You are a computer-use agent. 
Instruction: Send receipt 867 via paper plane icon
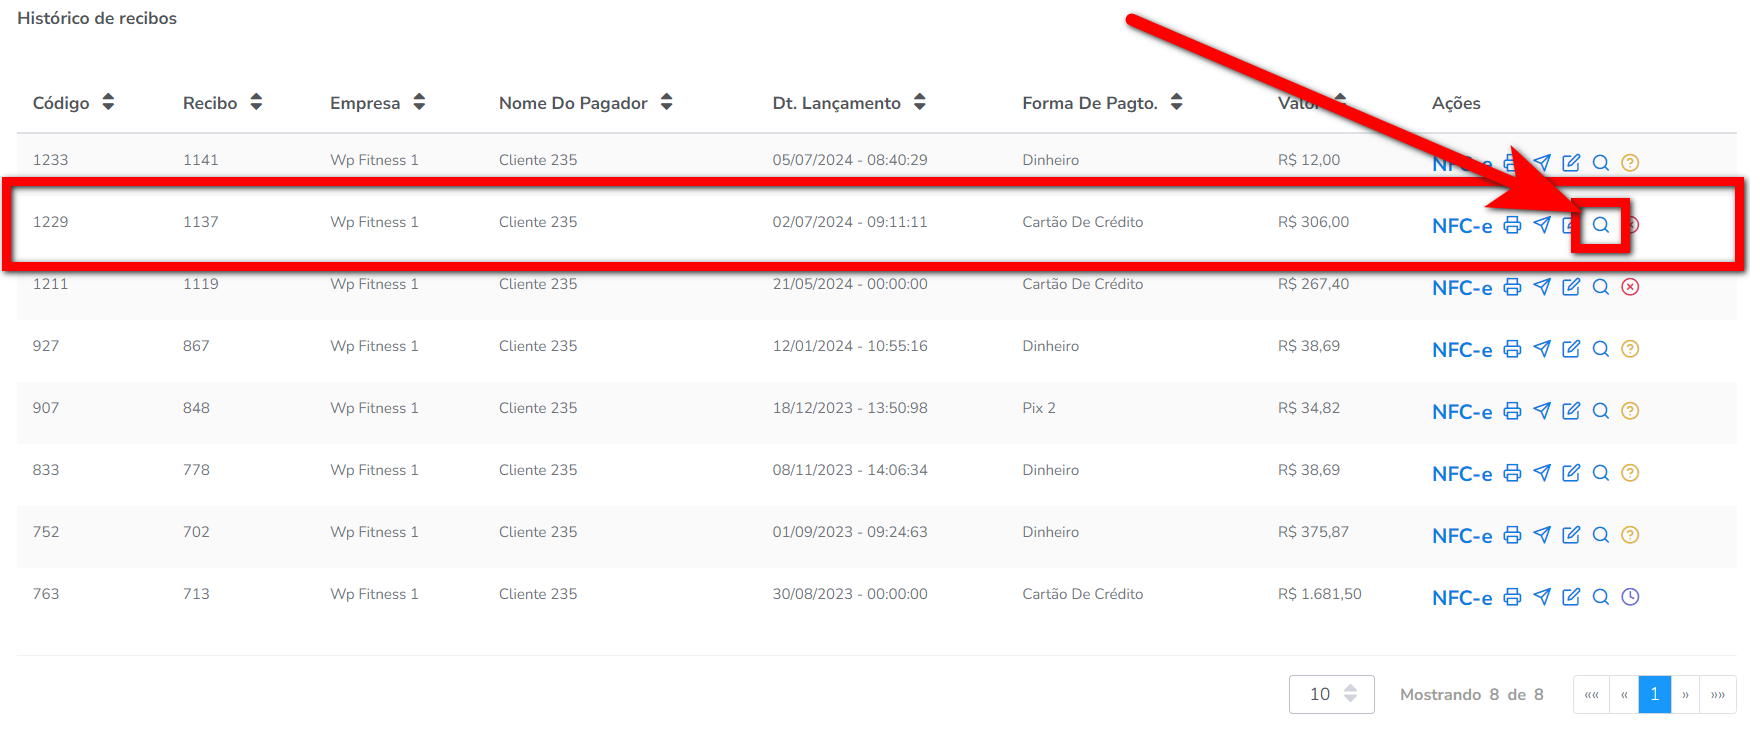[1542, 349]
